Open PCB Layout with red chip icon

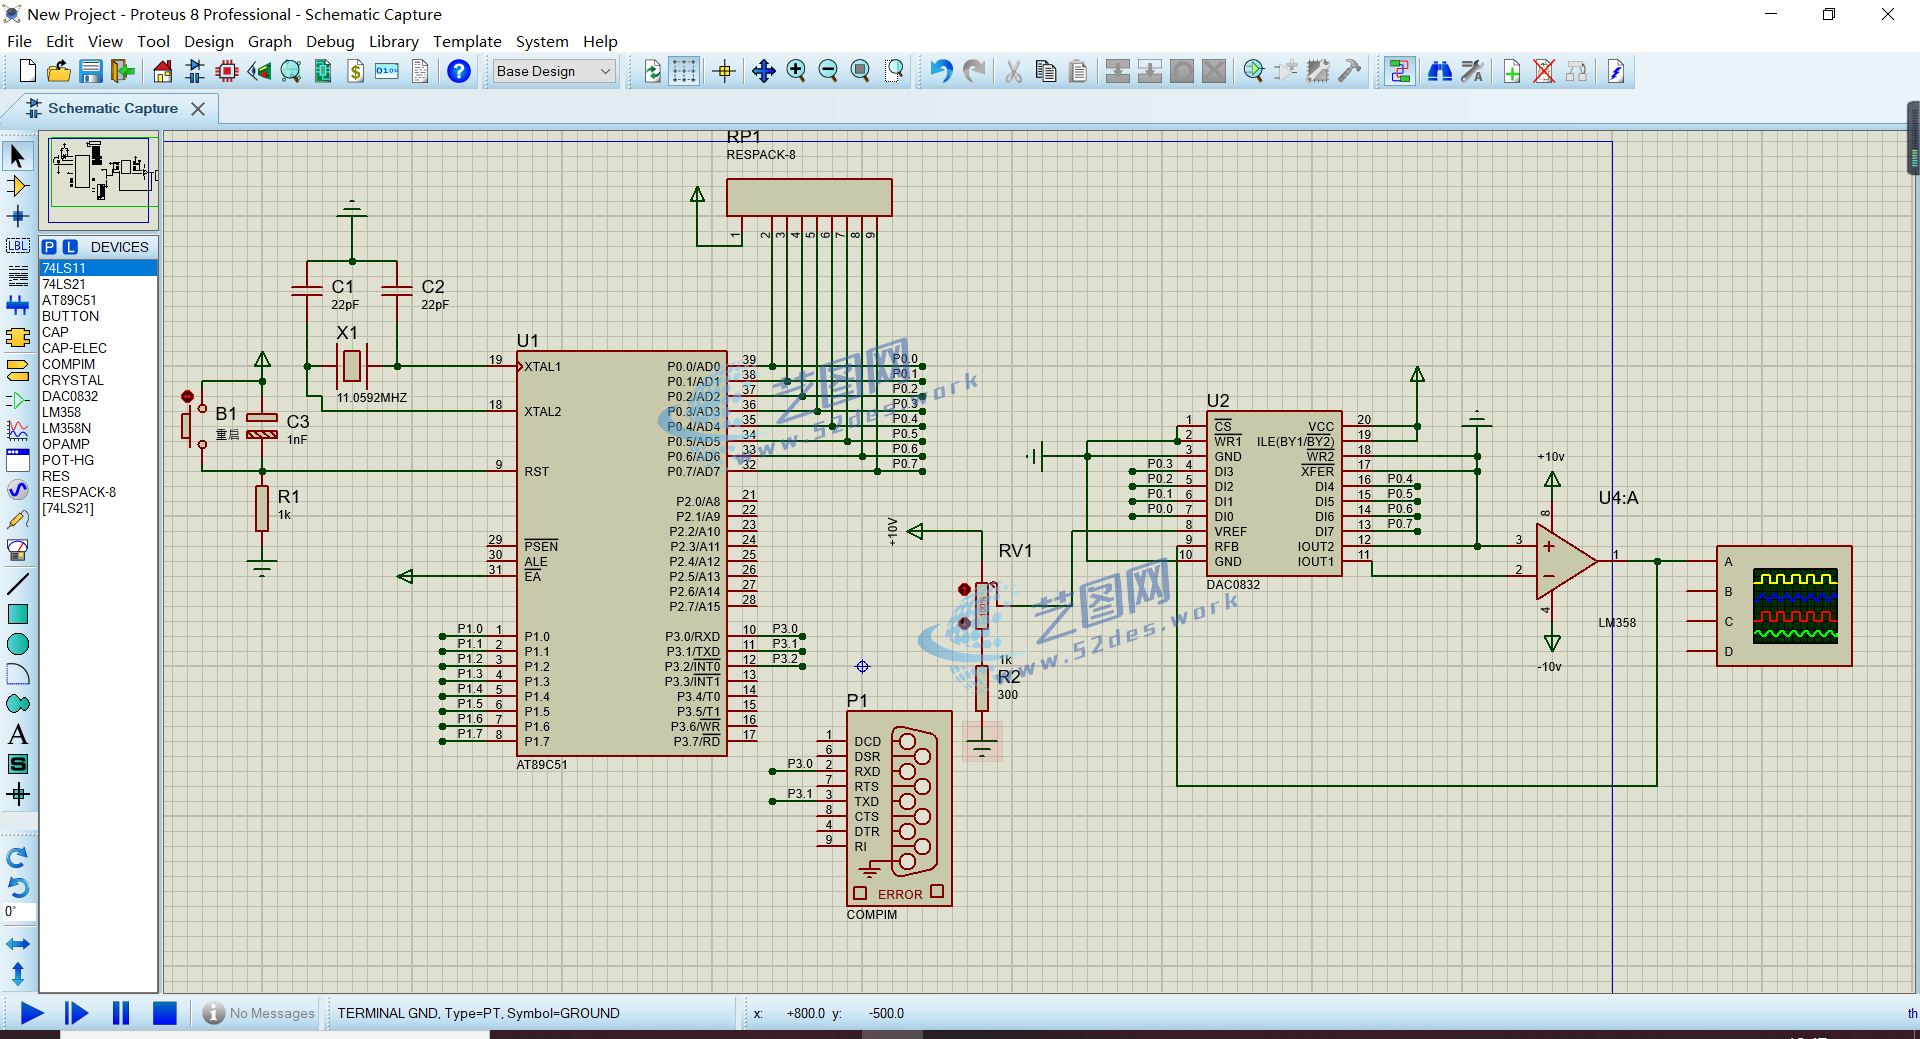point(227,71)
